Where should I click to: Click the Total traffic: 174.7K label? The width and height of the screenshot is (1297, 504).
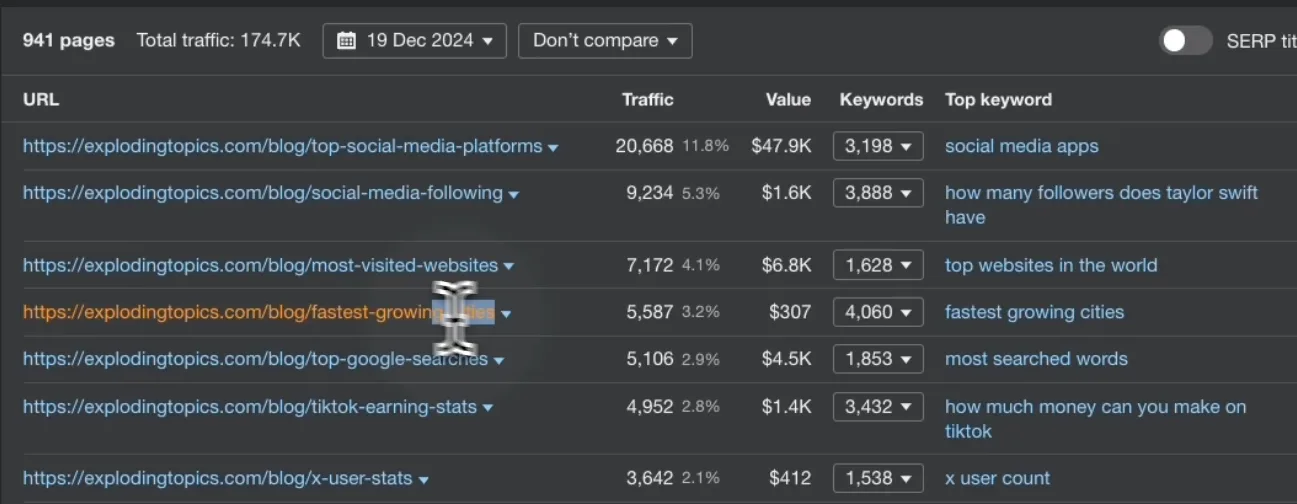218,41
